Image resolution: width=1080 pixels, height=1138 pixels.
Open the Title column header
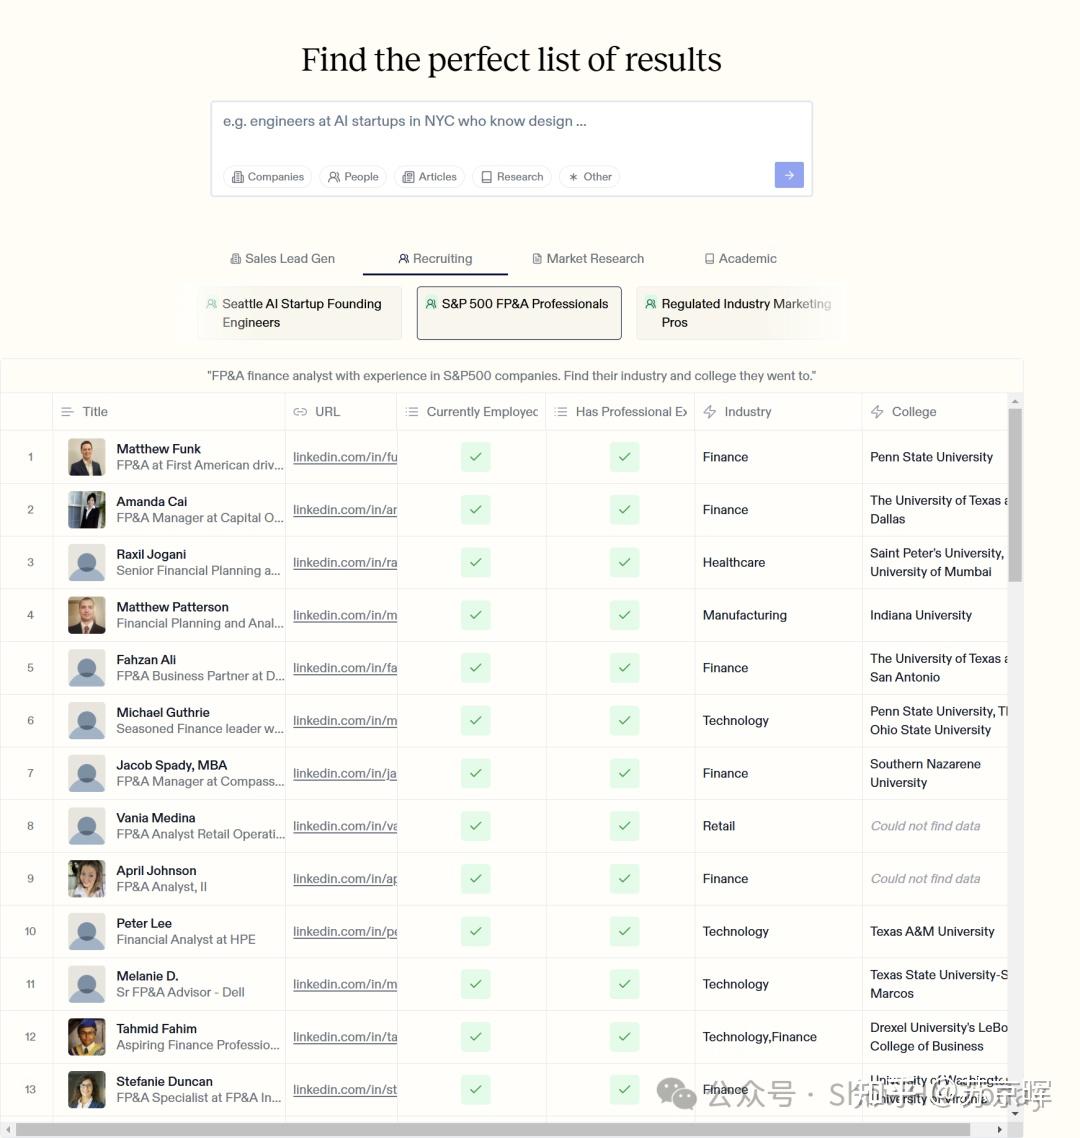[x=95, y=412]
